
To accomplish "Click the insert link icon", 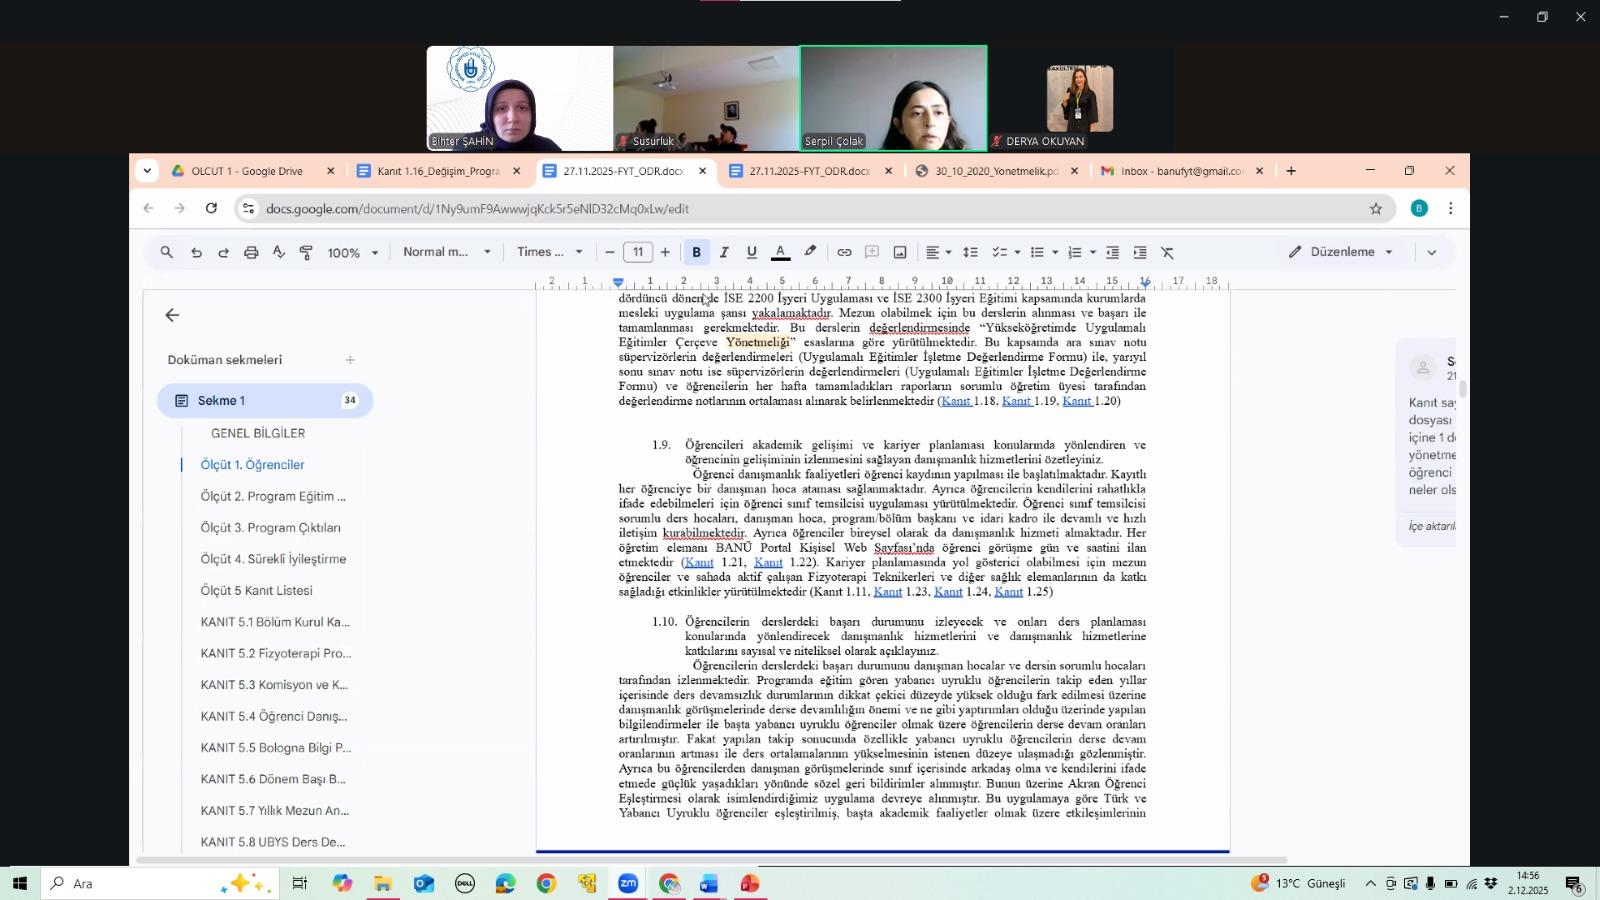I will (844, 253).
